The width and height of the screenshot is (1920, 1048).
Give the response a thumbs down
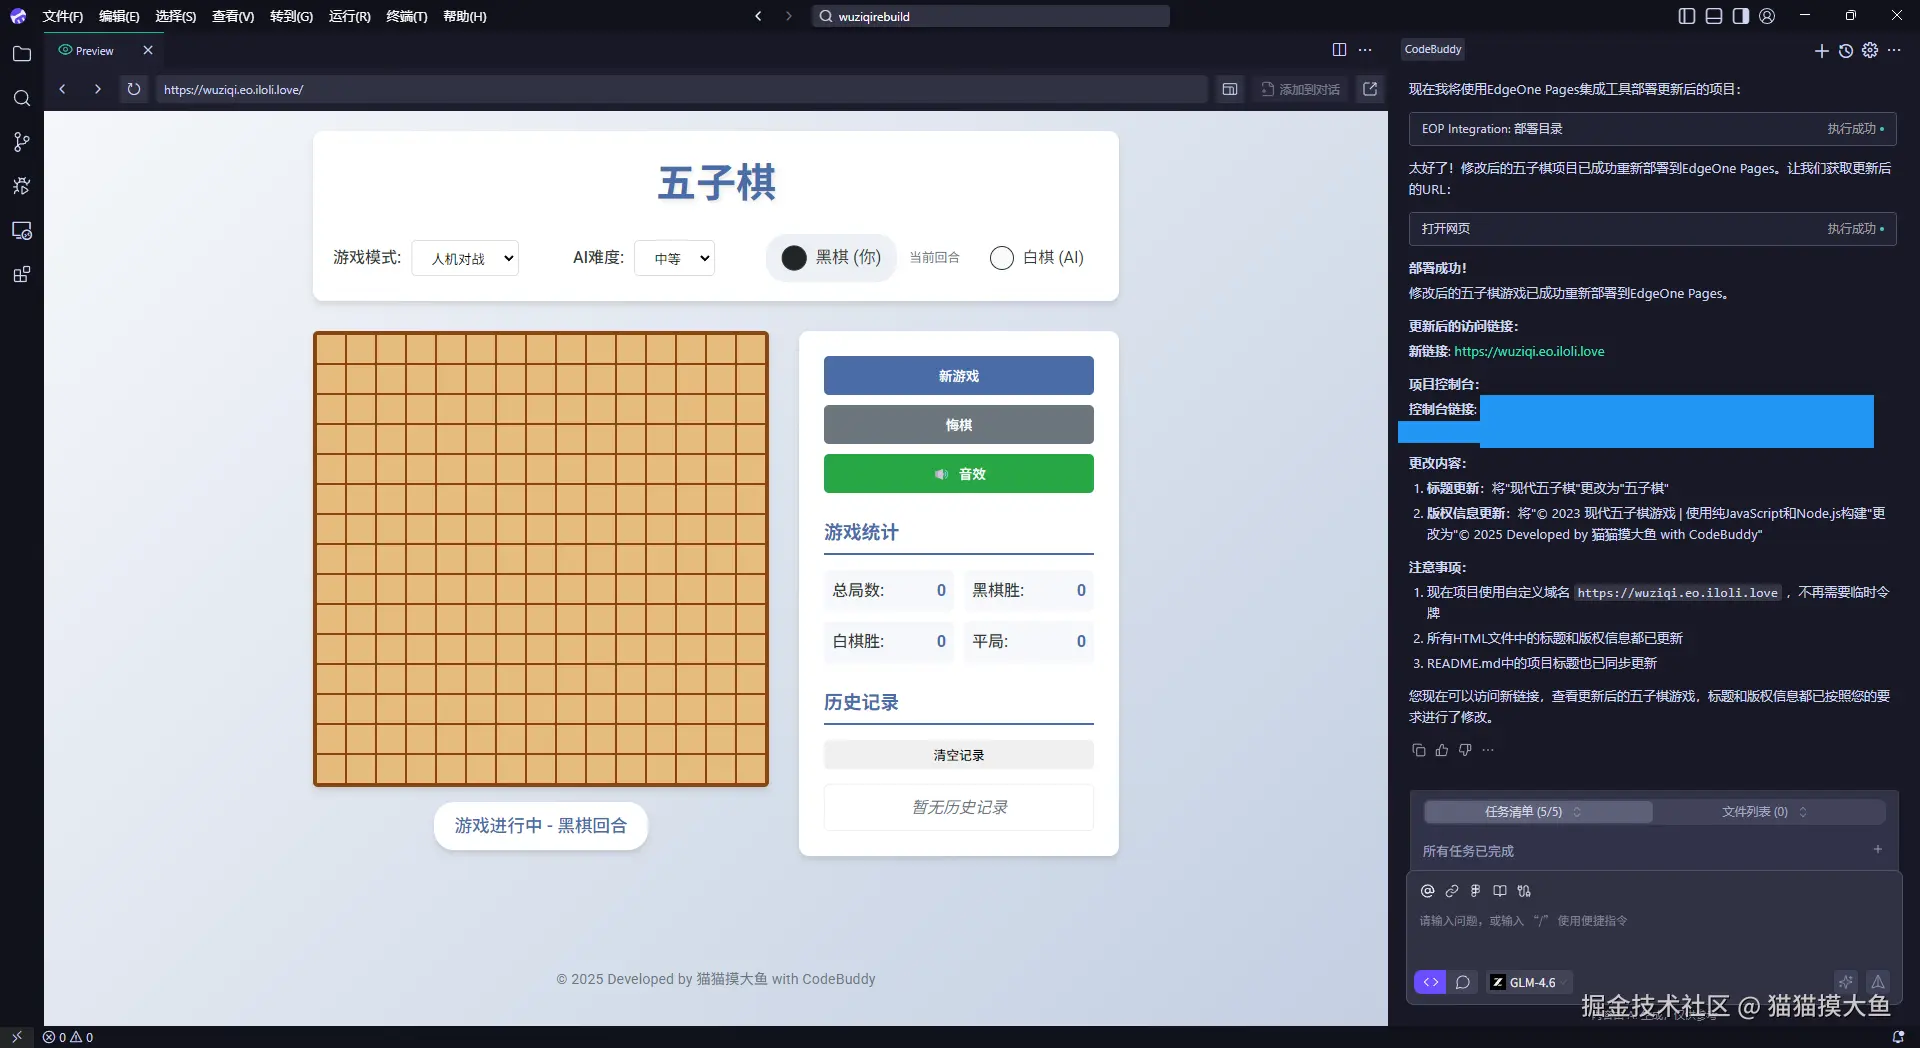pos(1465,750)
